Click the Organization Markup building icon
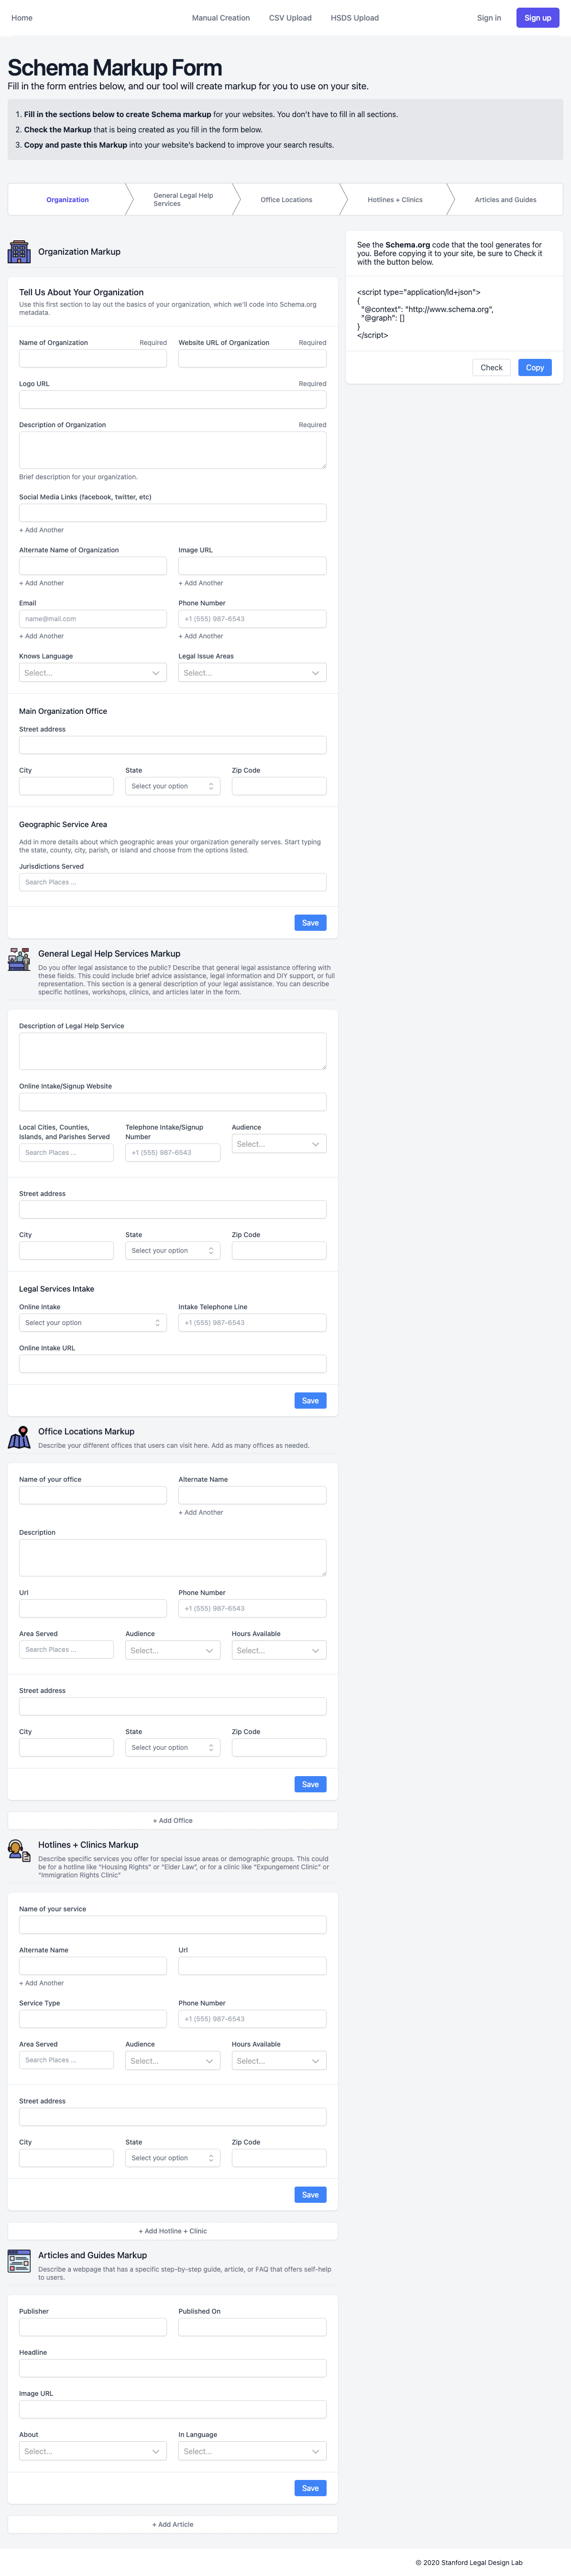 [19, 252]
